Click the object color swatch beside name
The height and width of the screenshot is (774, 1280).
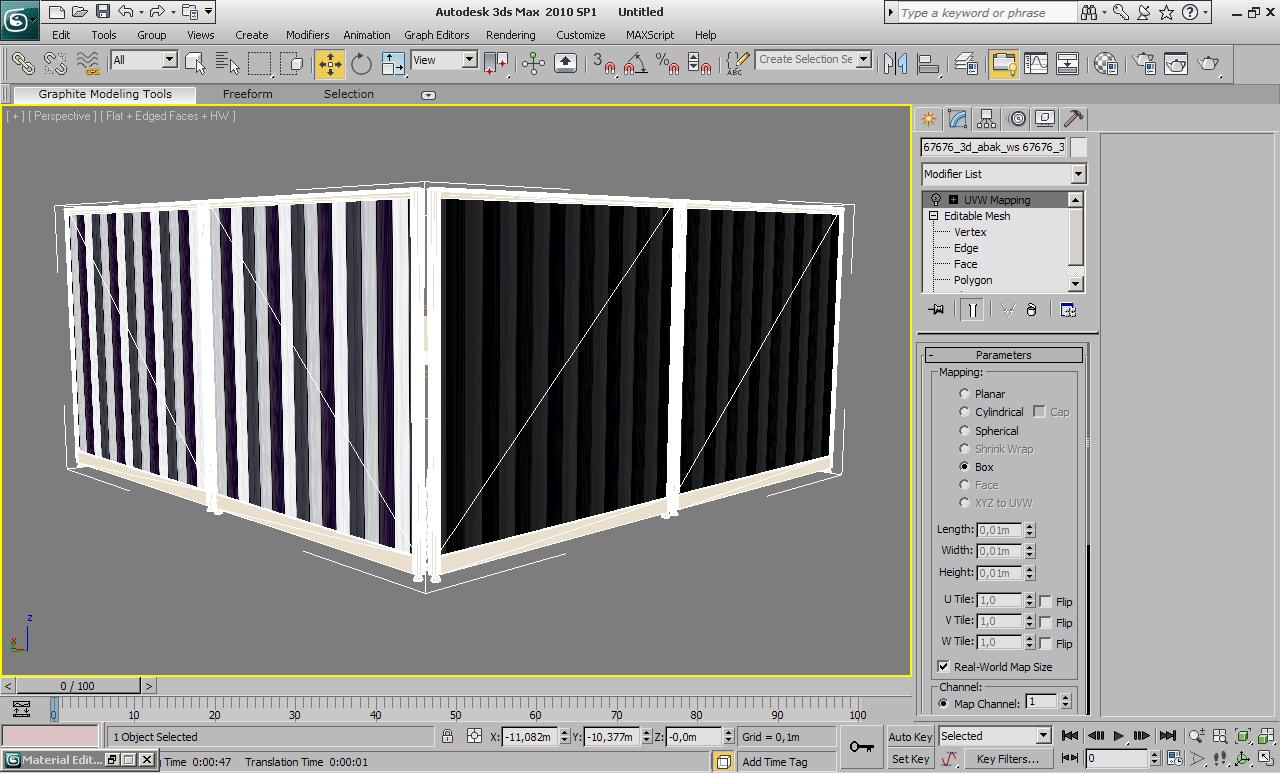pyautogui.click(x=1079, y=147)
